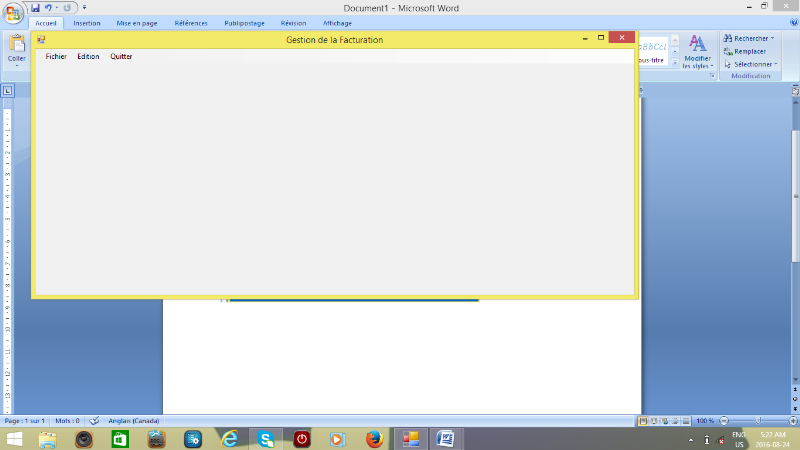Select the Révision ribbon tab
The height and width of the screenshot is (450, 800).
[x=293, y=23]
